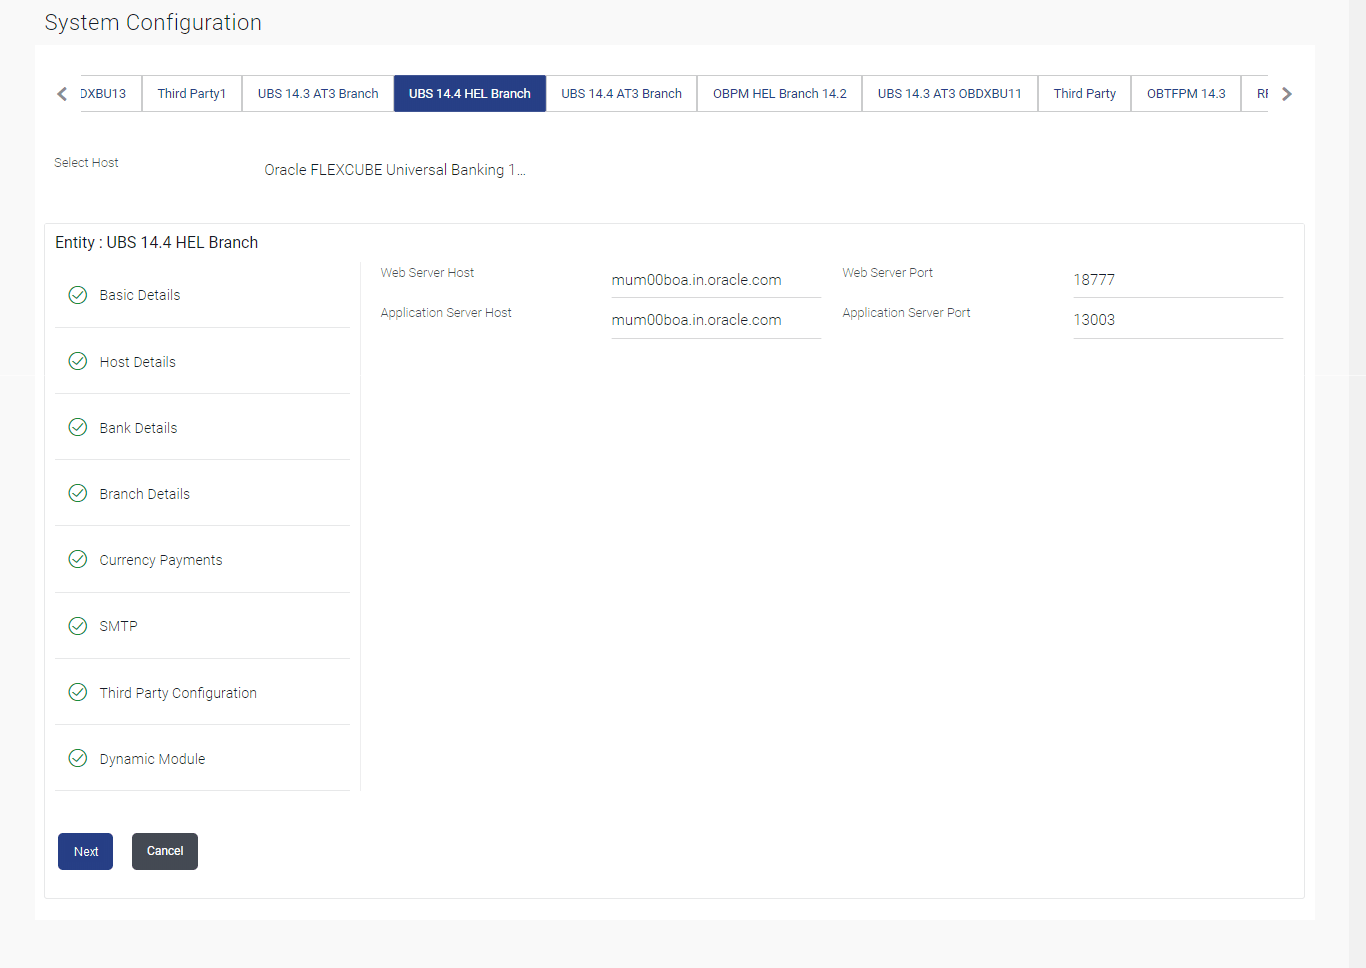Viewport: 1366px width, 968px height.
Task: Click the Host Details checkmark icon
Action: pyautogui.click(x=78, y=361)
